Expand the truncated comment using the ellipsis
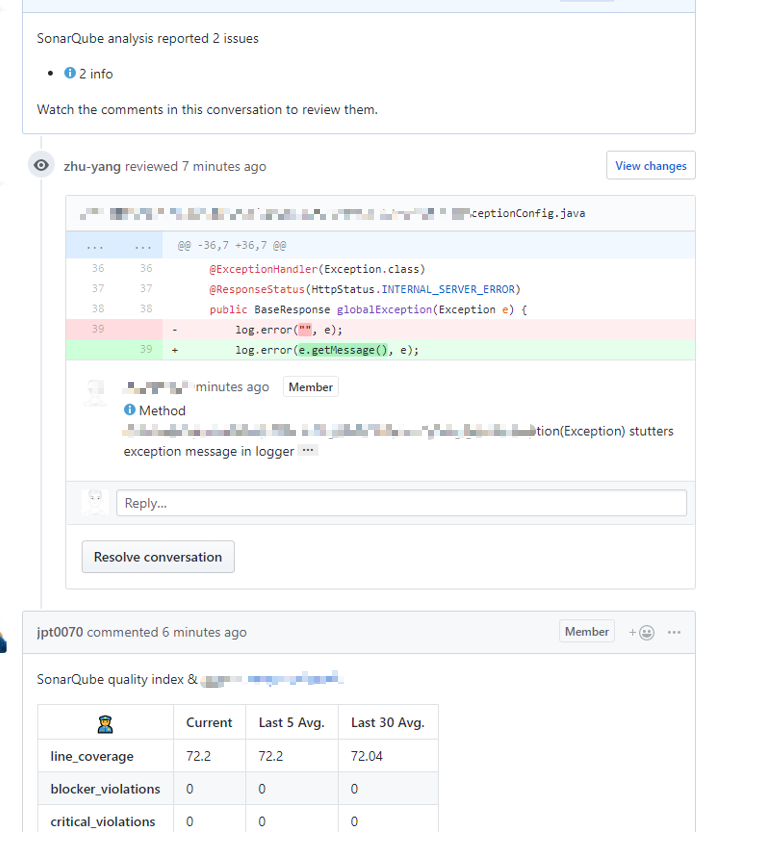This screenshot has height=858, width=760. pos(307,450)
